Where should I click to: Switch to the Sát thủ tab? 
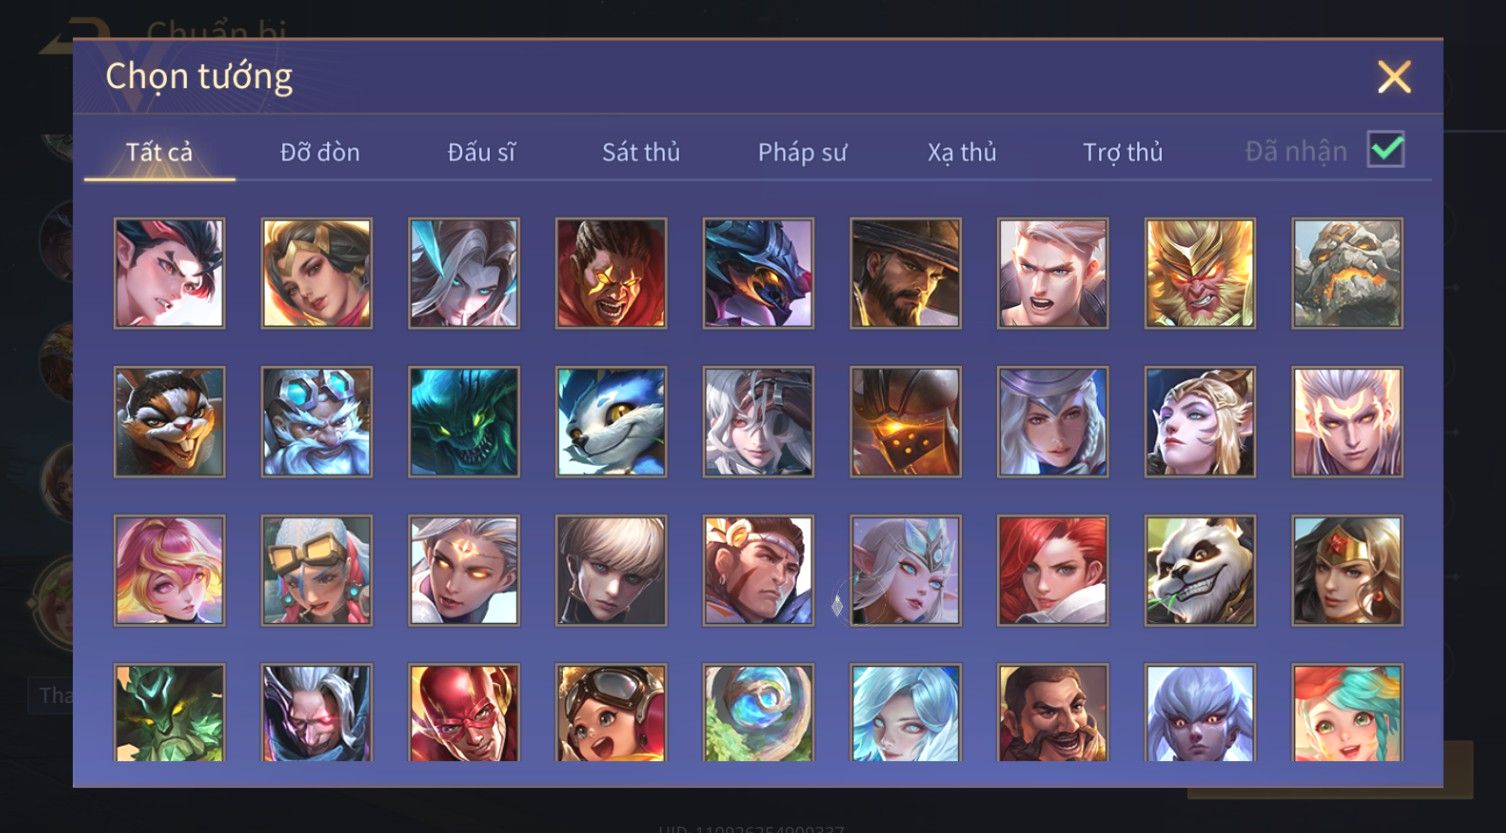point(641,152)
